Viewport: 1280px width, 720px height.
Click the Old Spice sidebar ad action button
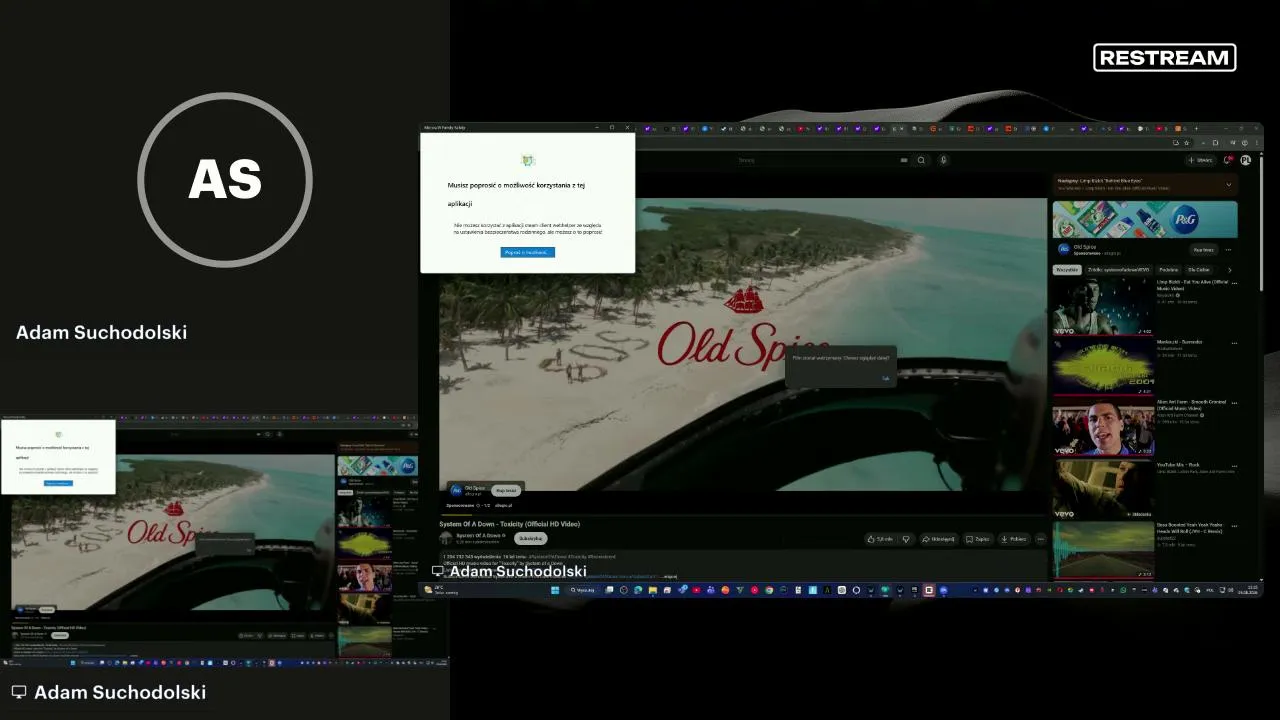tap(1203, 250)
